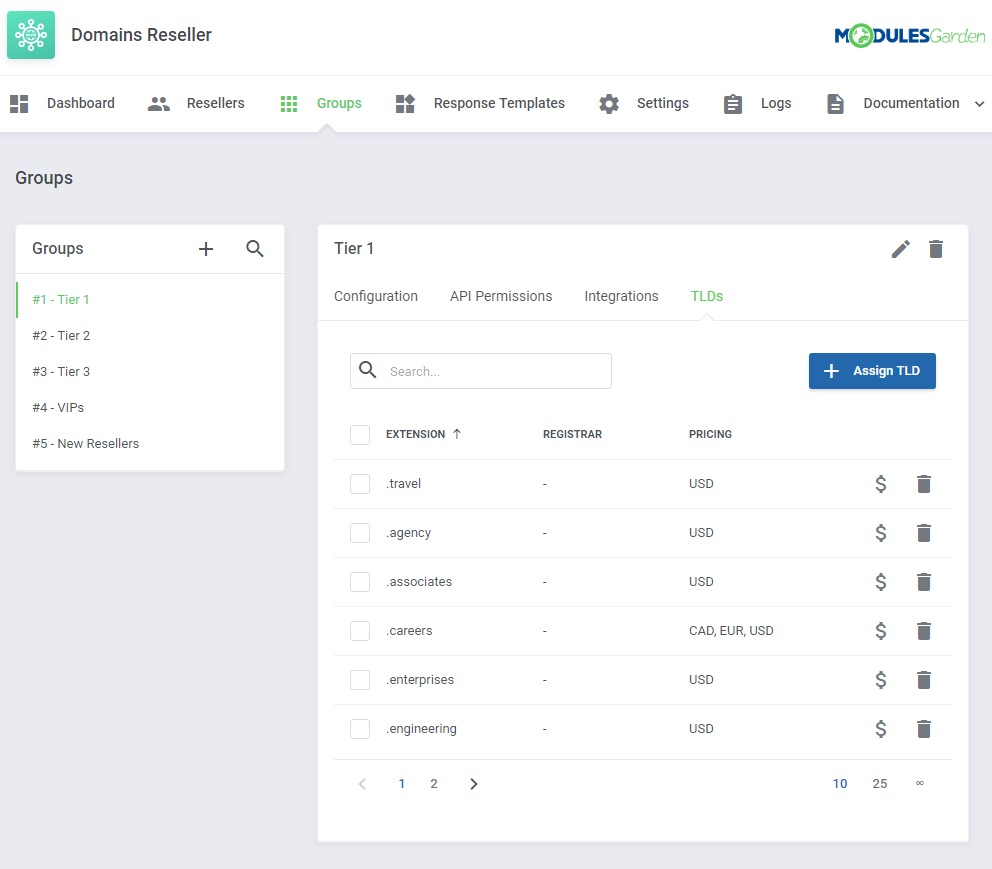
Task: Open pricing for .agency TLD
Action: (880, 533)
